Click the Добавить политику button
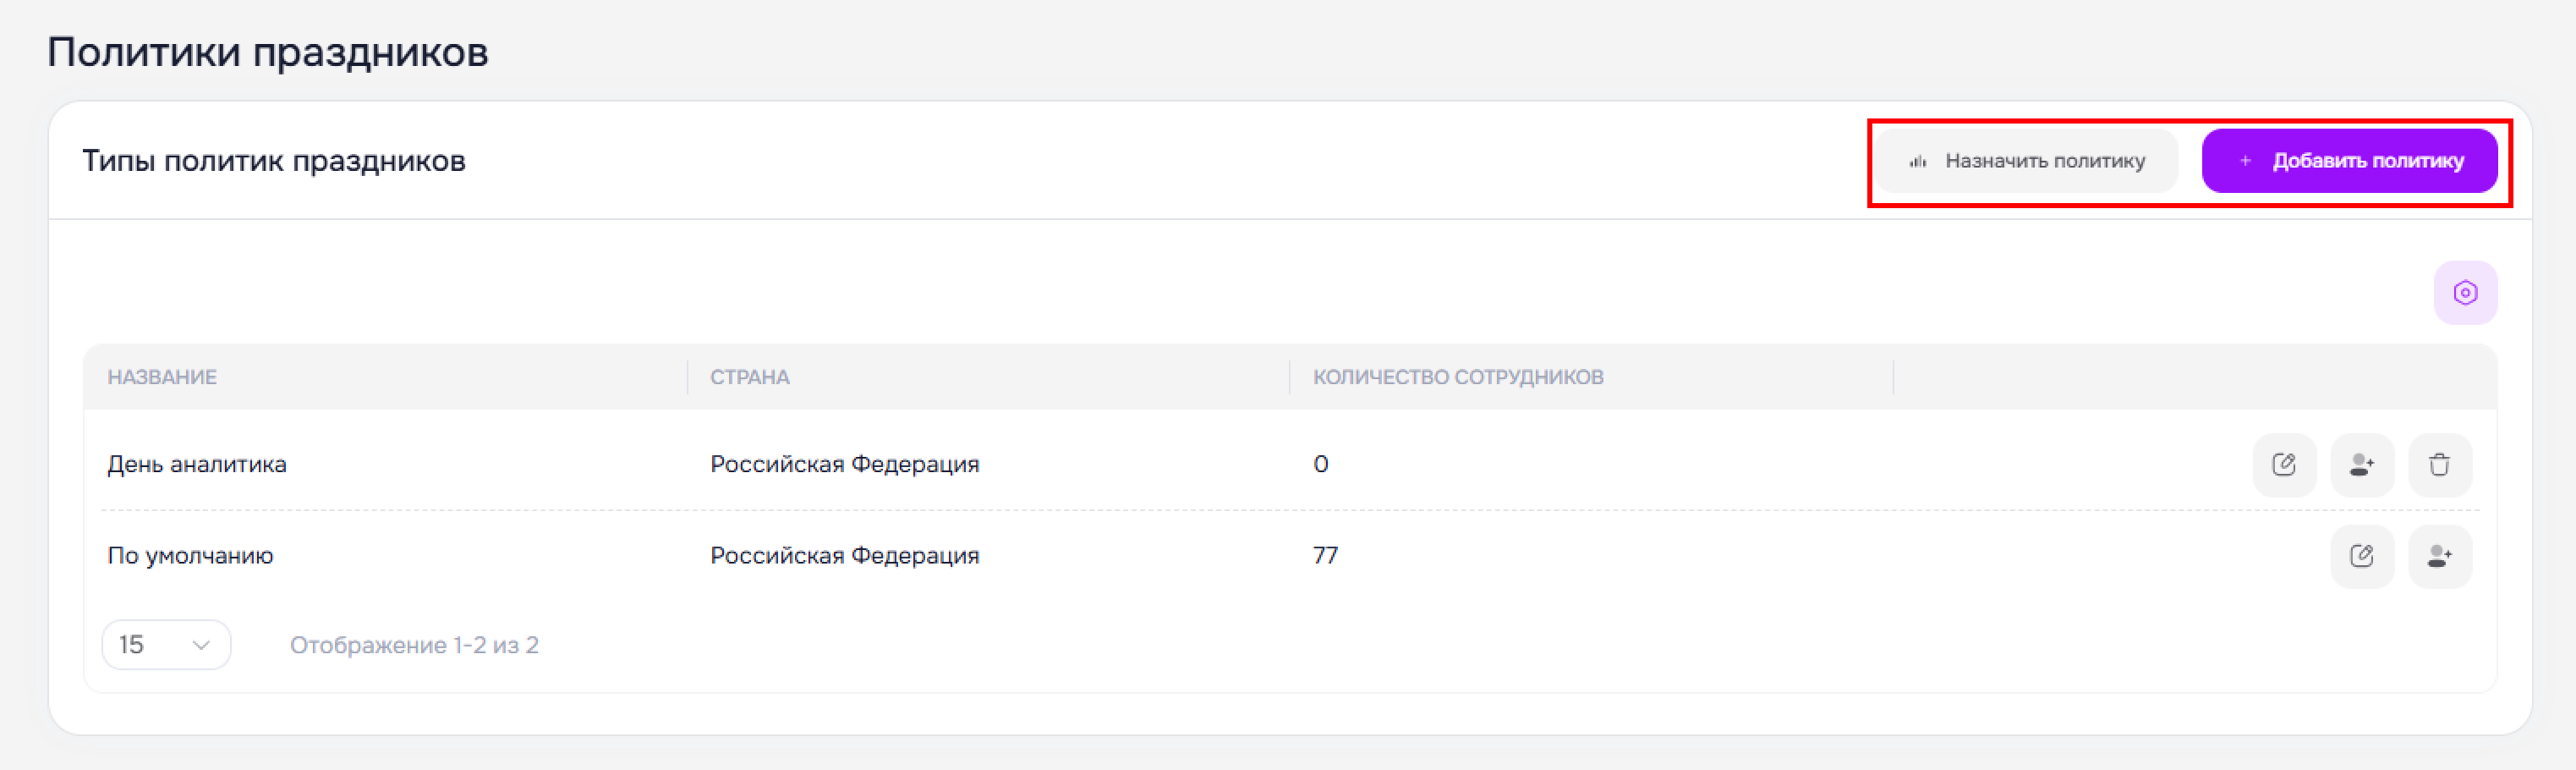The image size is (2576, 770). tap(2349, 161)
